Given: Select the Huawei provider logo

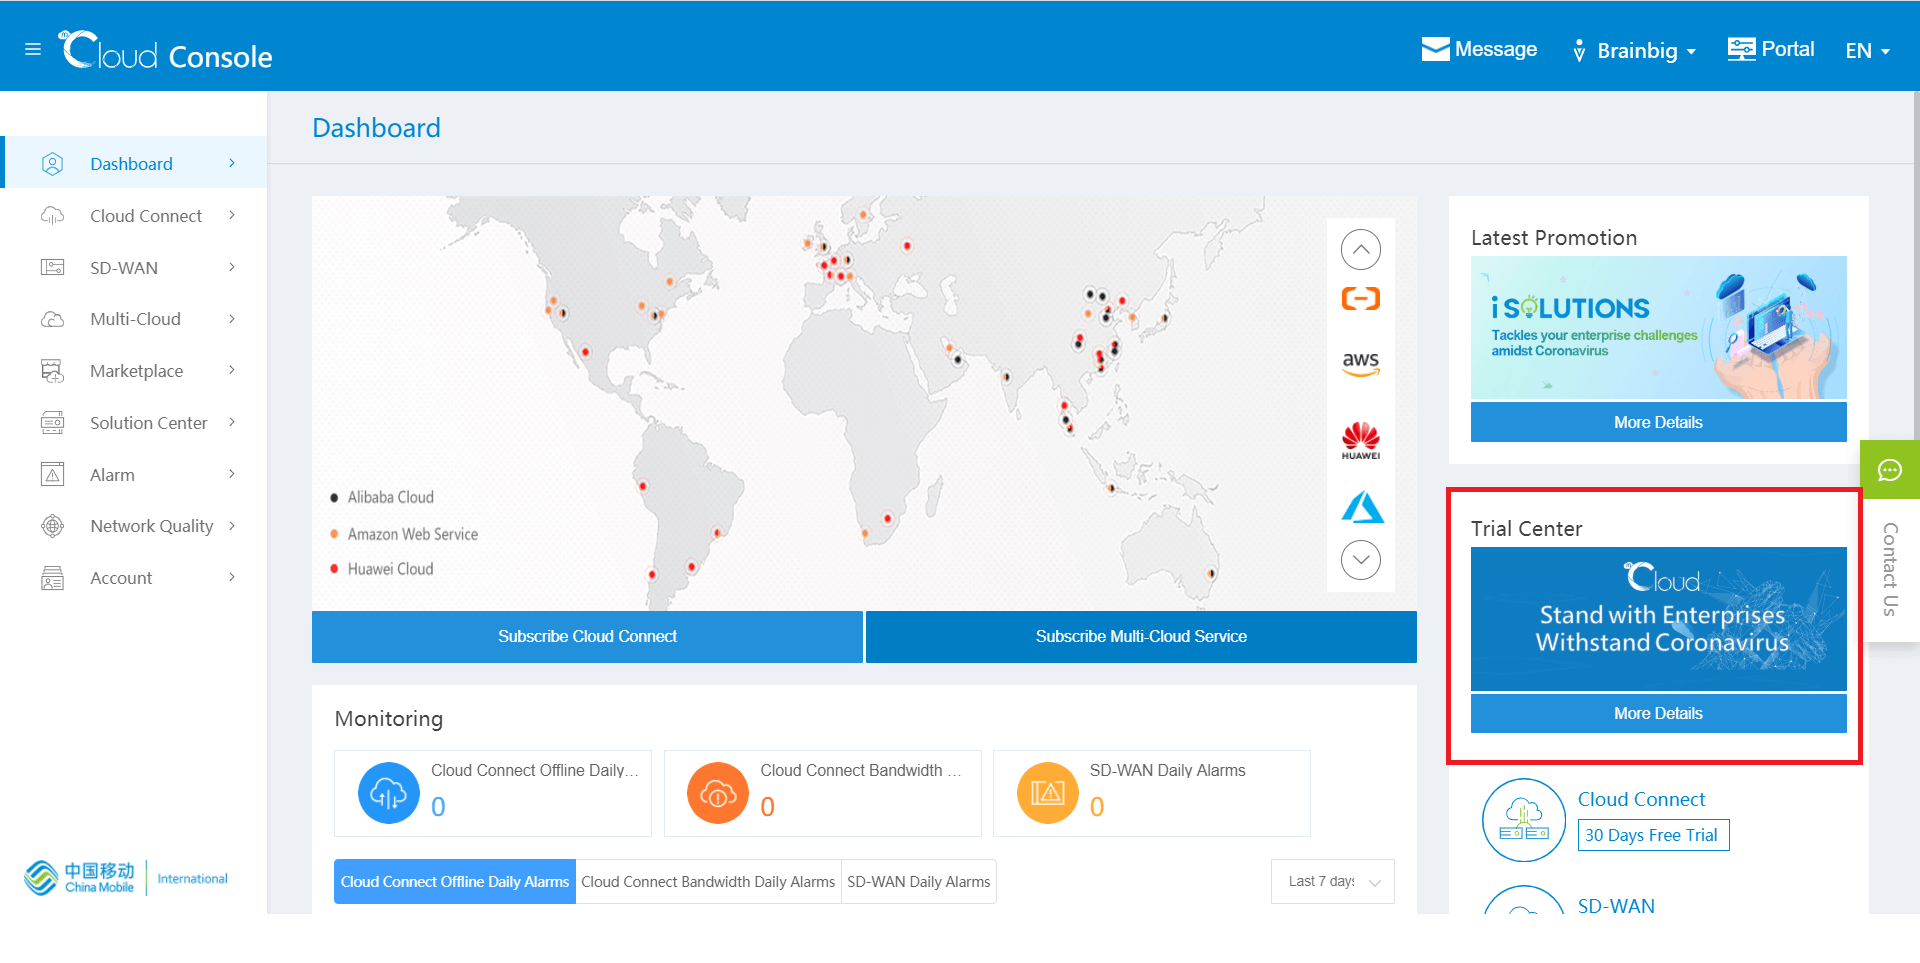Looking at the screenshot, I should point(1360,440).
